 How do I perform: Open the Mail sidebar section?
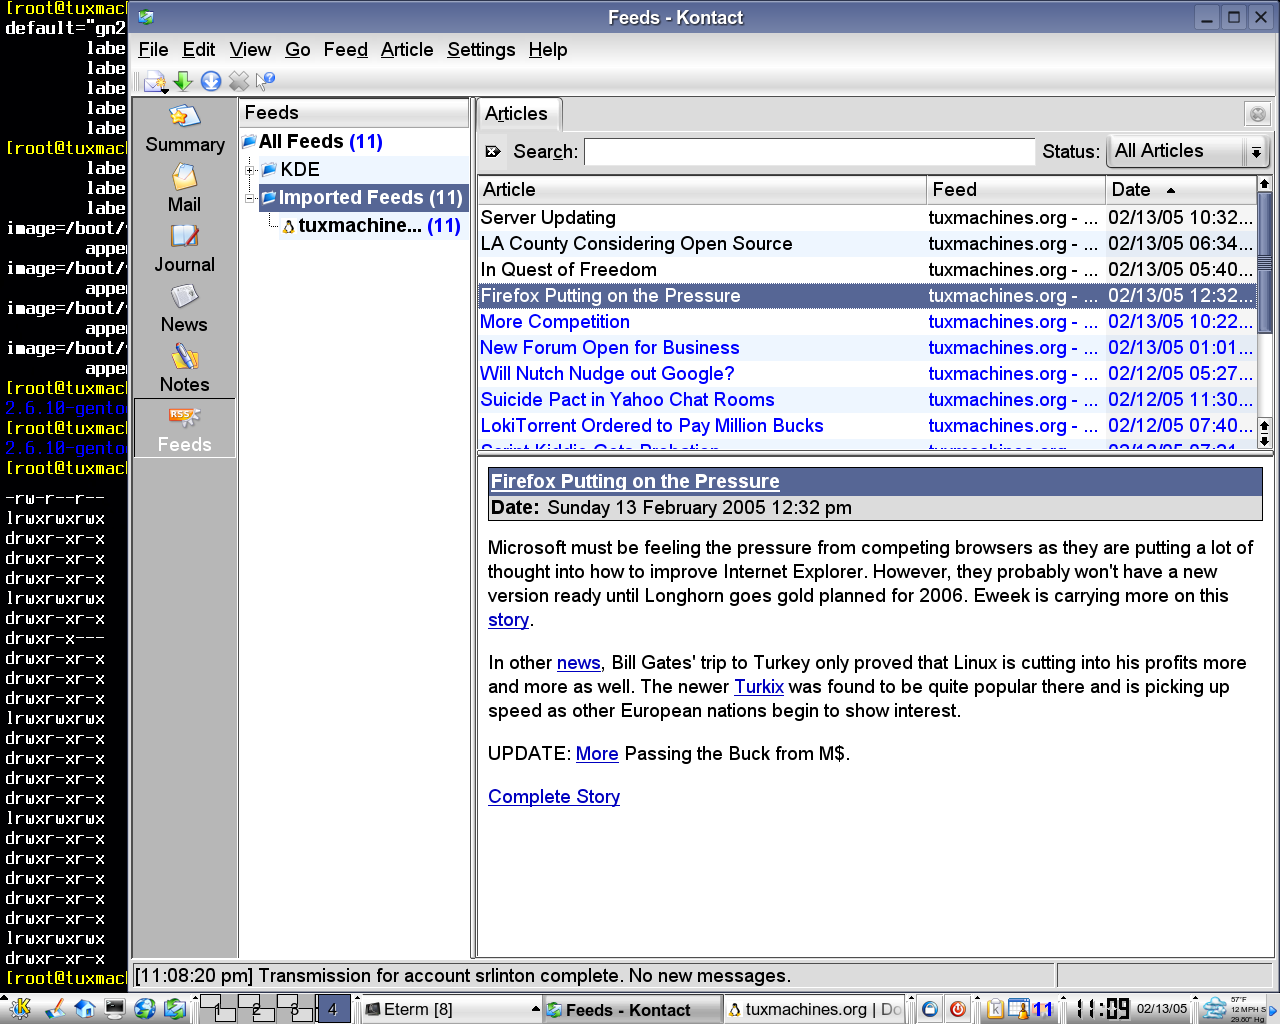tap(185, 190)
